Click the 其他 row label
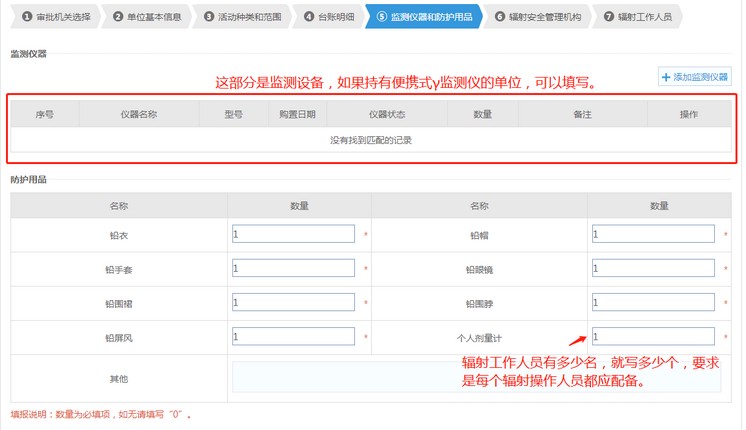 click(x=118, y=379)
